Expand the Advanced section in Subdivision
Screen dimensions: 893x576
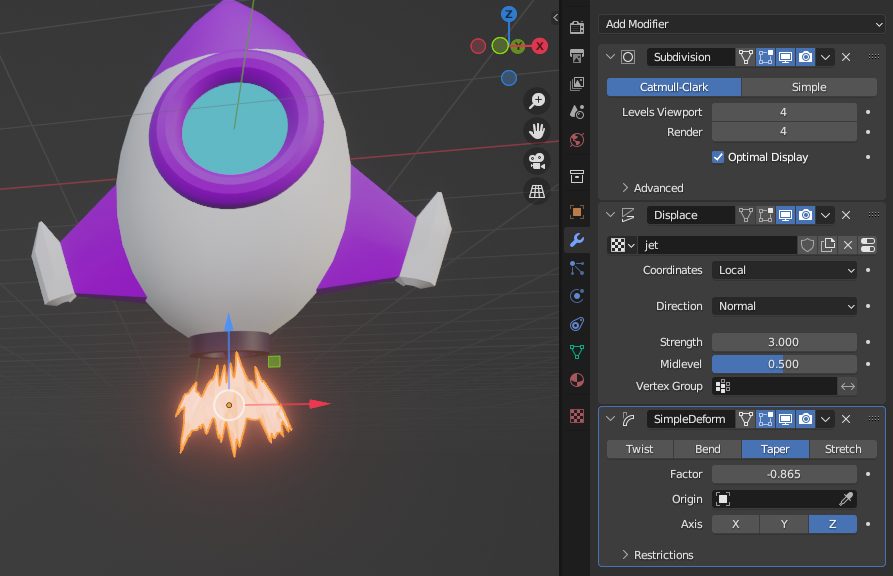(652, 188)
